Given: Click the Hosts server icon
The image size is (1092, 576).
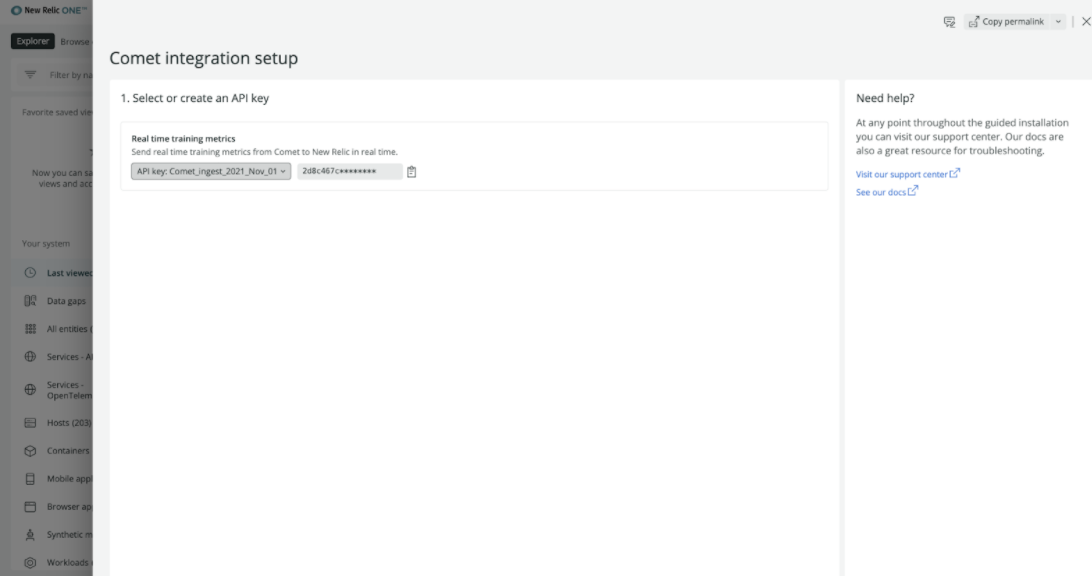Looking at the screenshot, I should pyautogui.click(x=29, y=422).
